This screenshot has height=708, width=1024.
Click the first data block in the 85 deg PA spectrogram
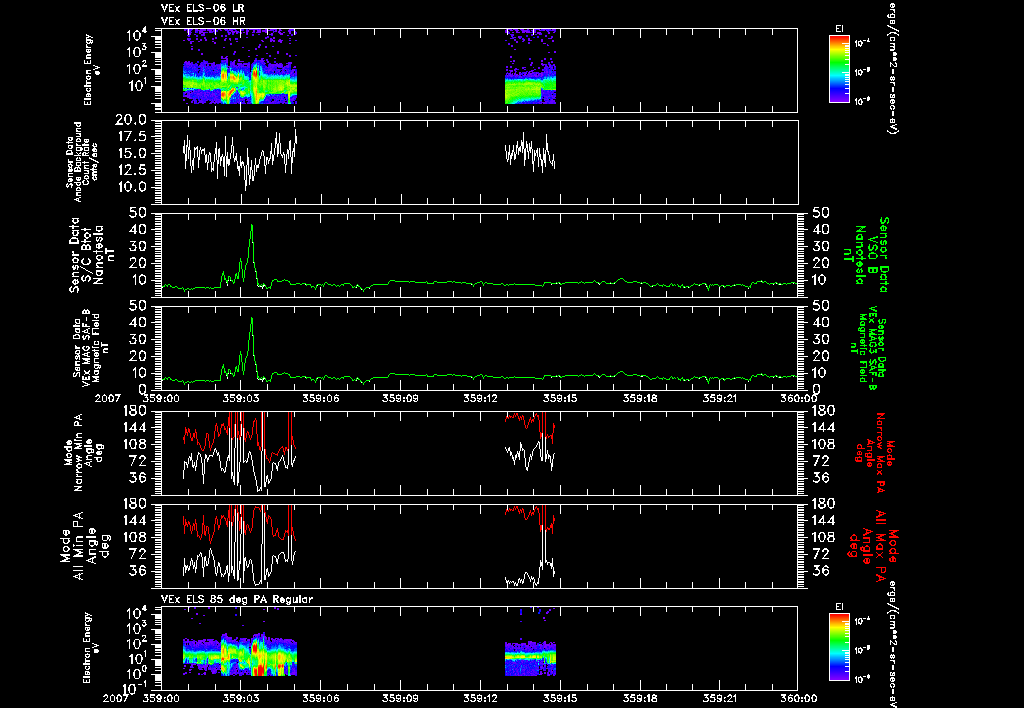(240, 654)
